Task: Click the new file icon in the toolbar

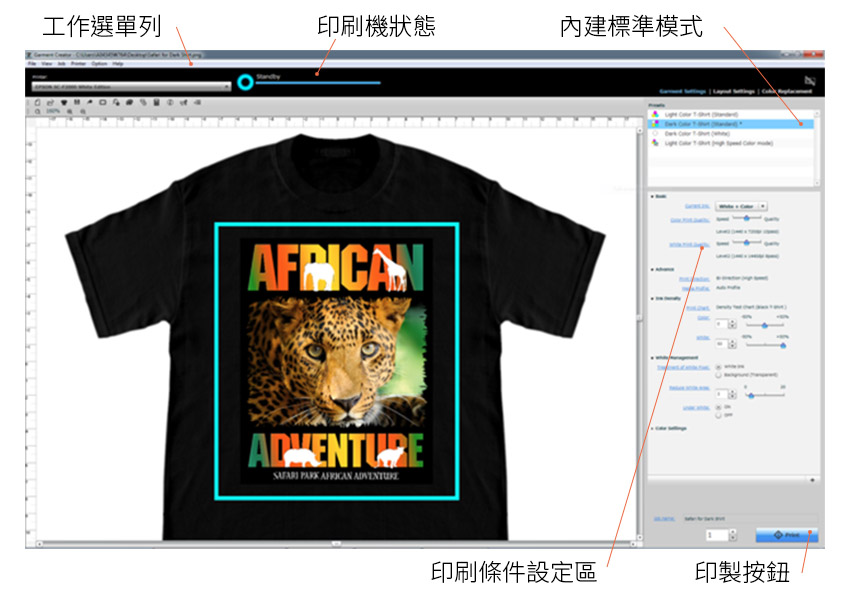Action: (x=37, y=101)
